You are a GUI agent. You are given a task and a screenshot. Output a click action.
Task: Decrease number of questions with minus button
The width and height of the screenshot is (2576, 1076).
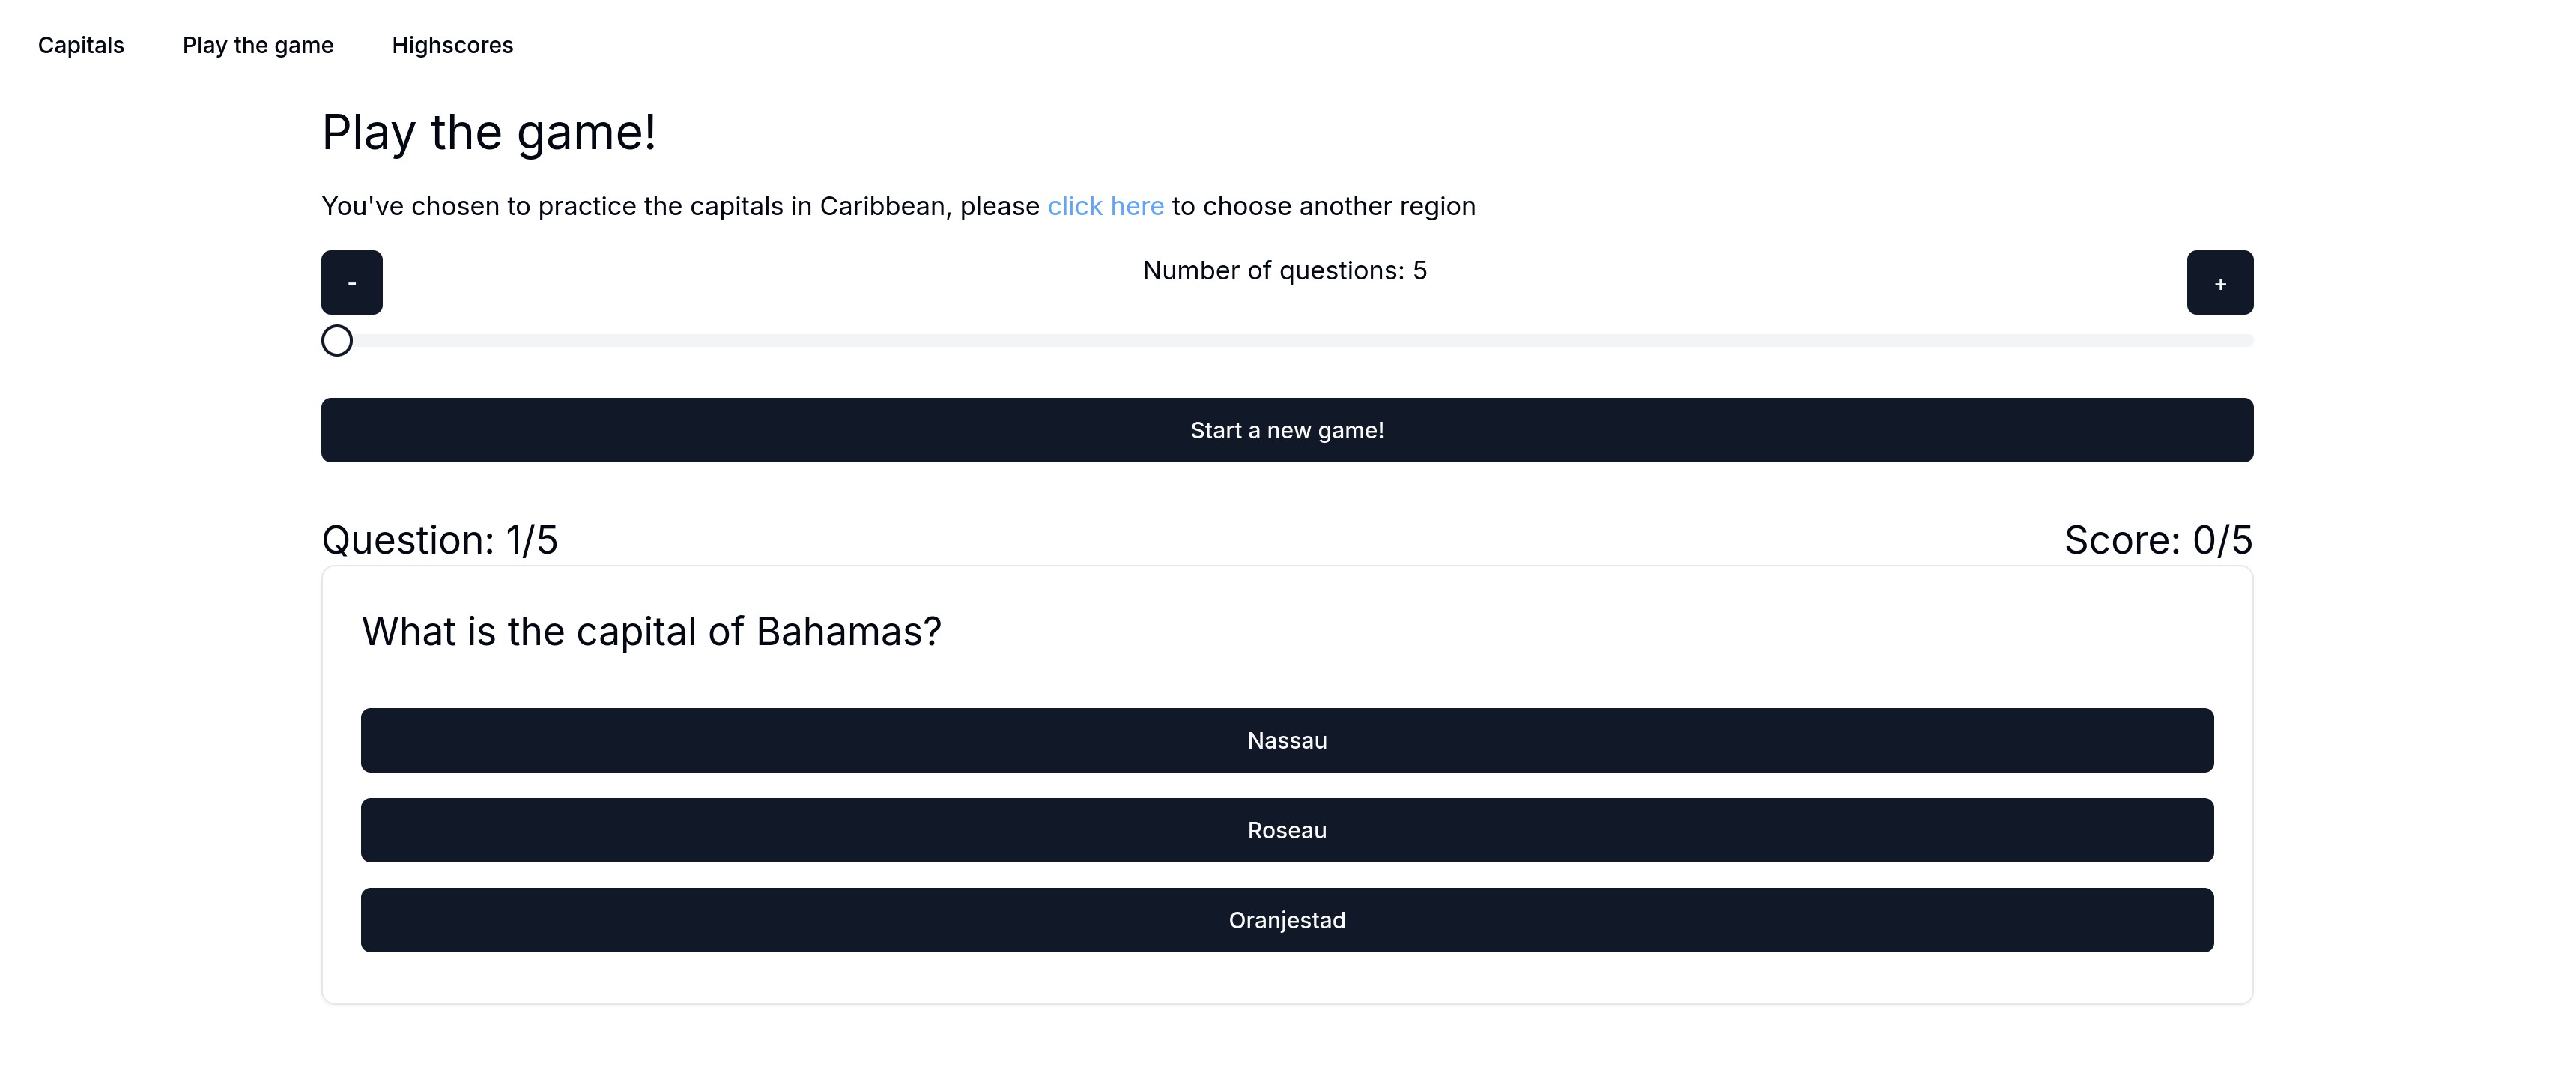click(351, 283)
